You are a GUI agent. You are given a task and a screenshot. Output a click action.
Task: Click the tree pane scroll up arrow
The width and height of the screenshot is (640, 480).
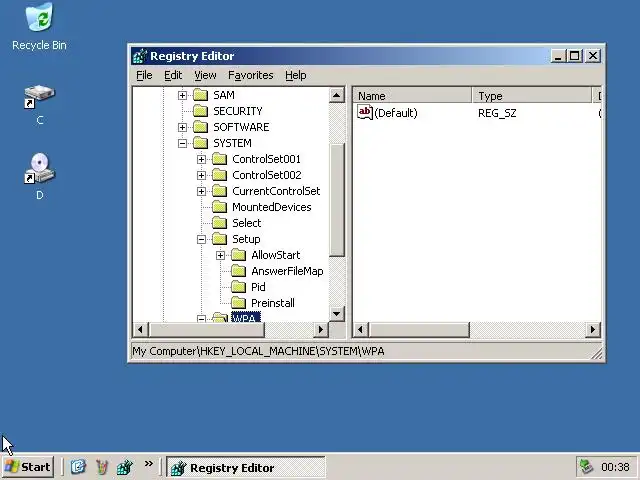point(337,96)
